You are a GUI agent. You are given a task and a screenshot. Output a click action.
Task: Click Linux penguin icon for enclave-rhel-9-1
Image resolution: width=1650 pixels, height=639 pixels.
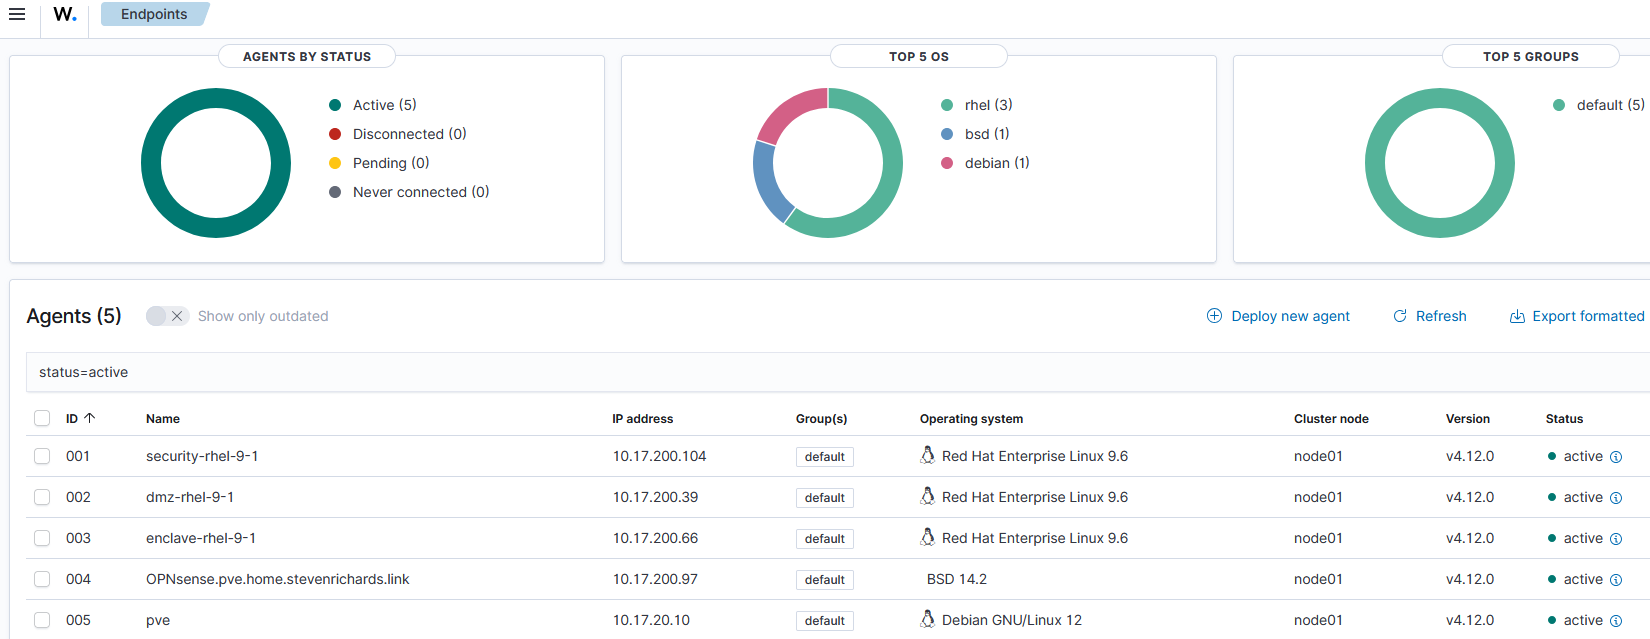pyautogui.click(x=928, y=537)
